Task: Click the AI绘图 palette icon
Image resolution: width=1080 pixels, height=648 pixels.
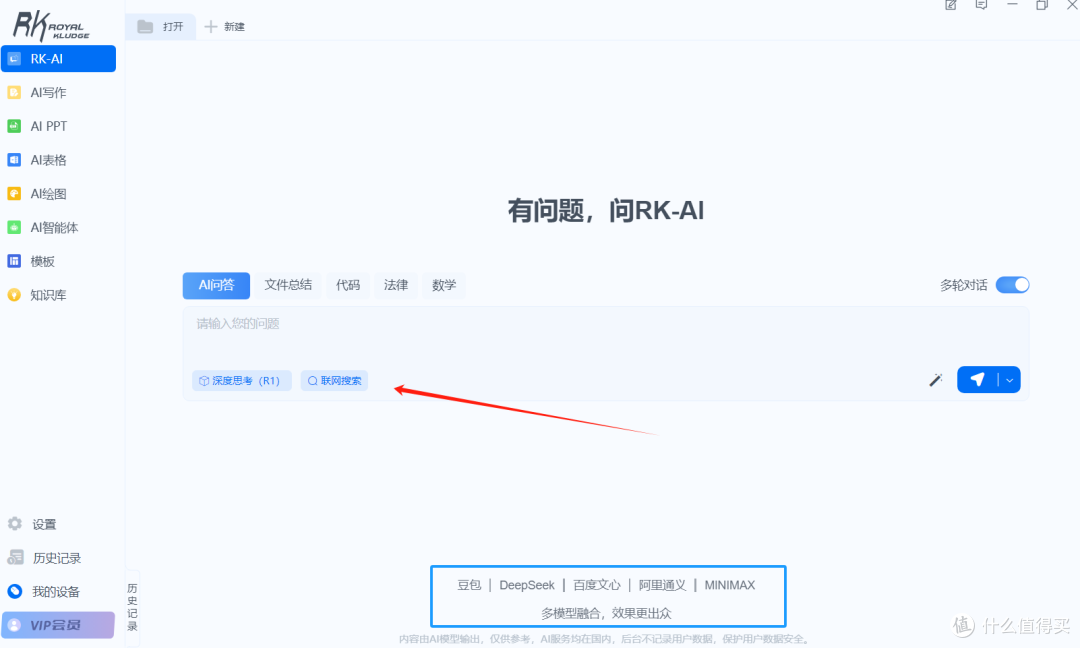Action: (x=14, y=194)
